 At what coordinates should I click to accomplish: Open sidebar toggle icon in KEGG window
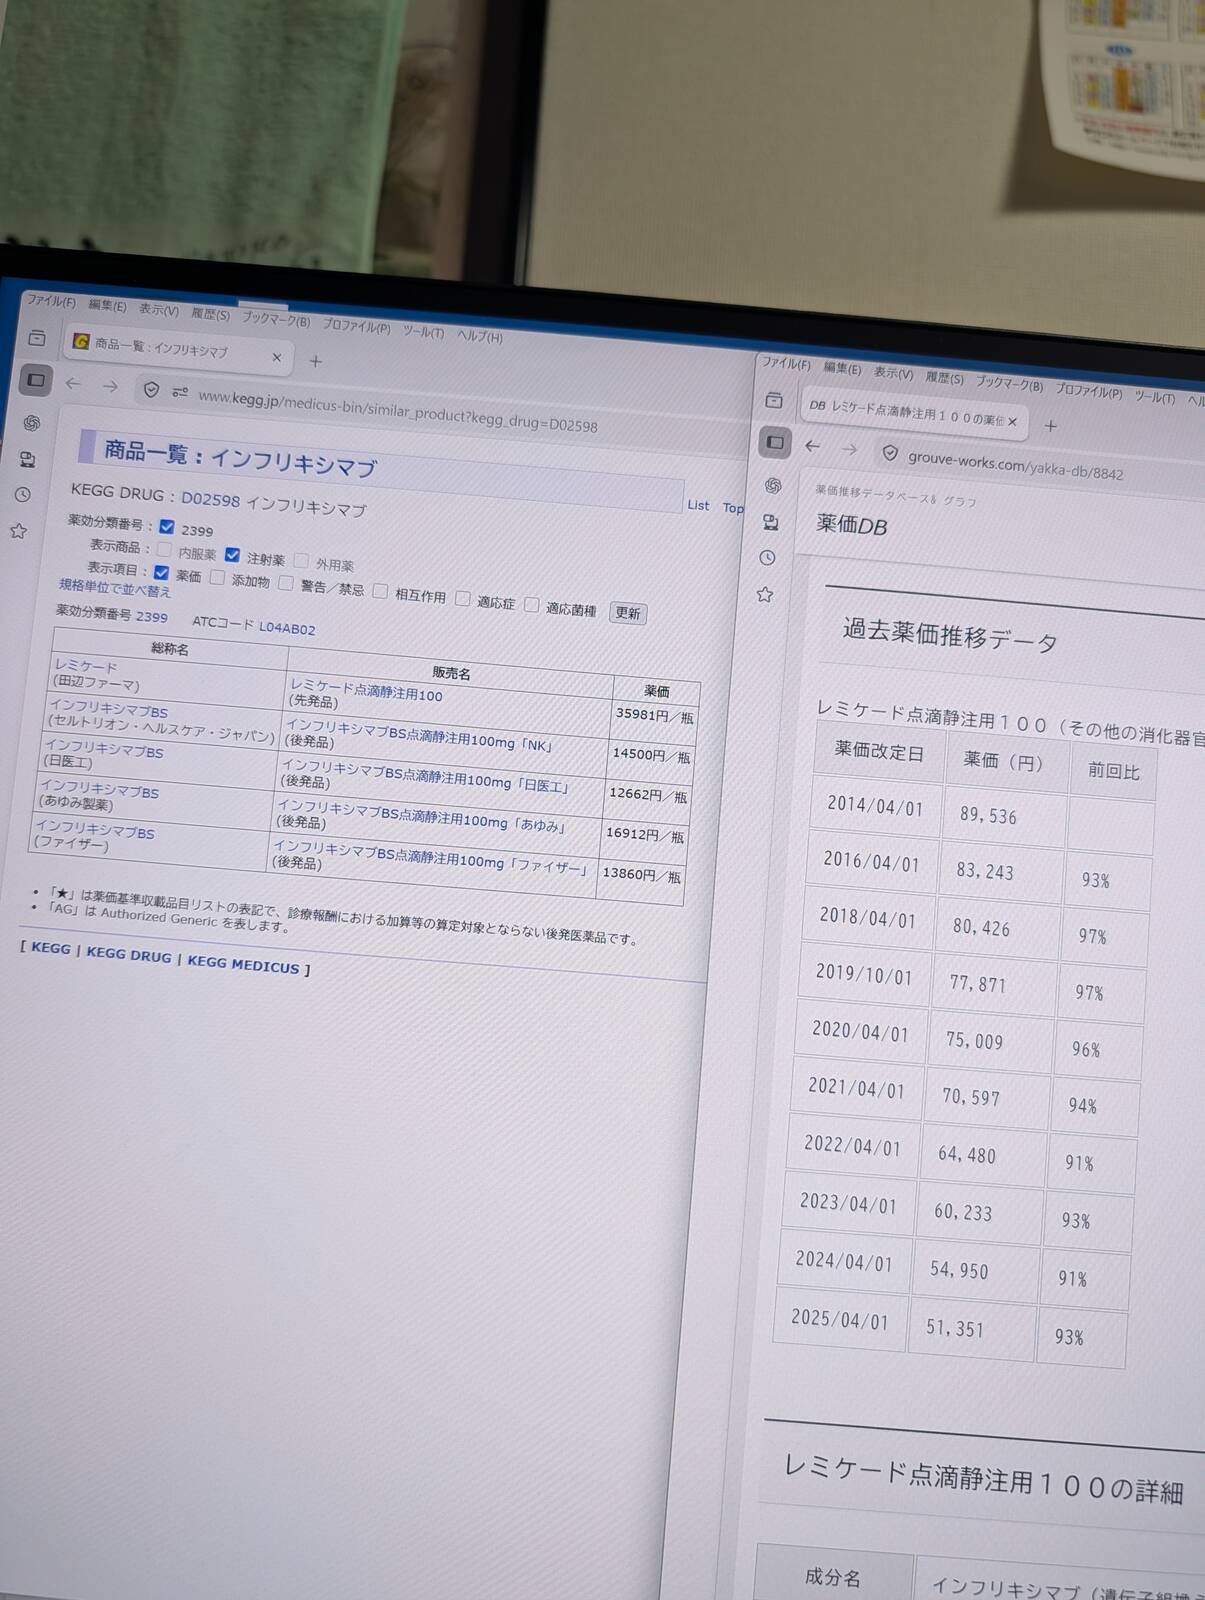pyautogui.click(x=36, y=380)
